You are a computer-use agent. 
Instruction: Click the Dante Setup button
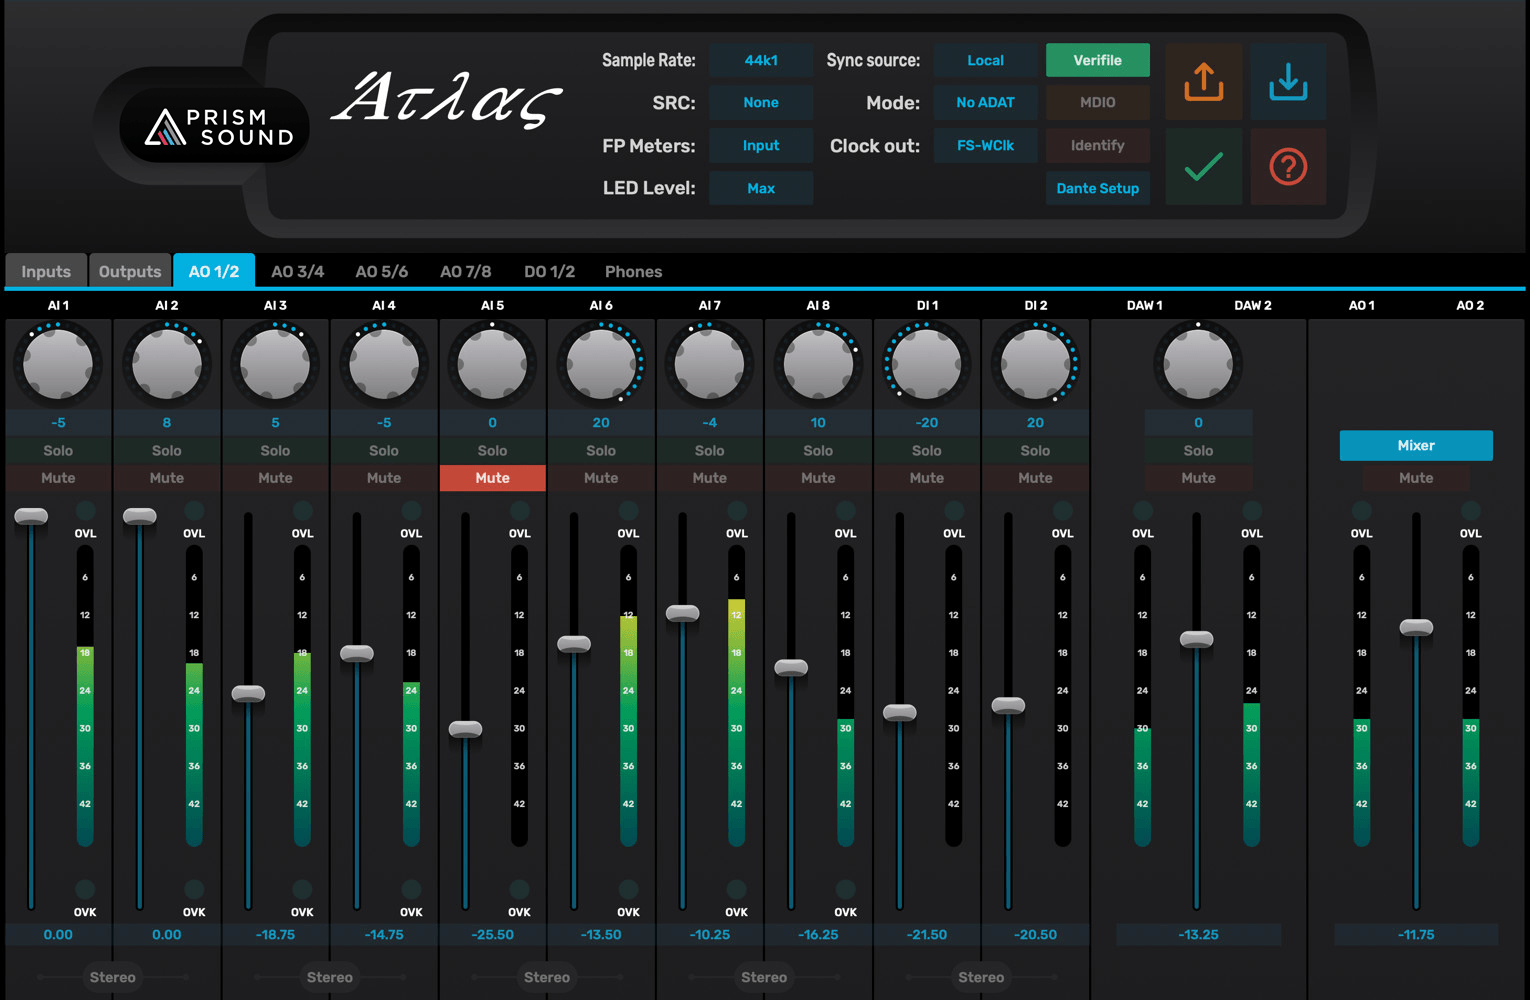tap(1098, 188)
